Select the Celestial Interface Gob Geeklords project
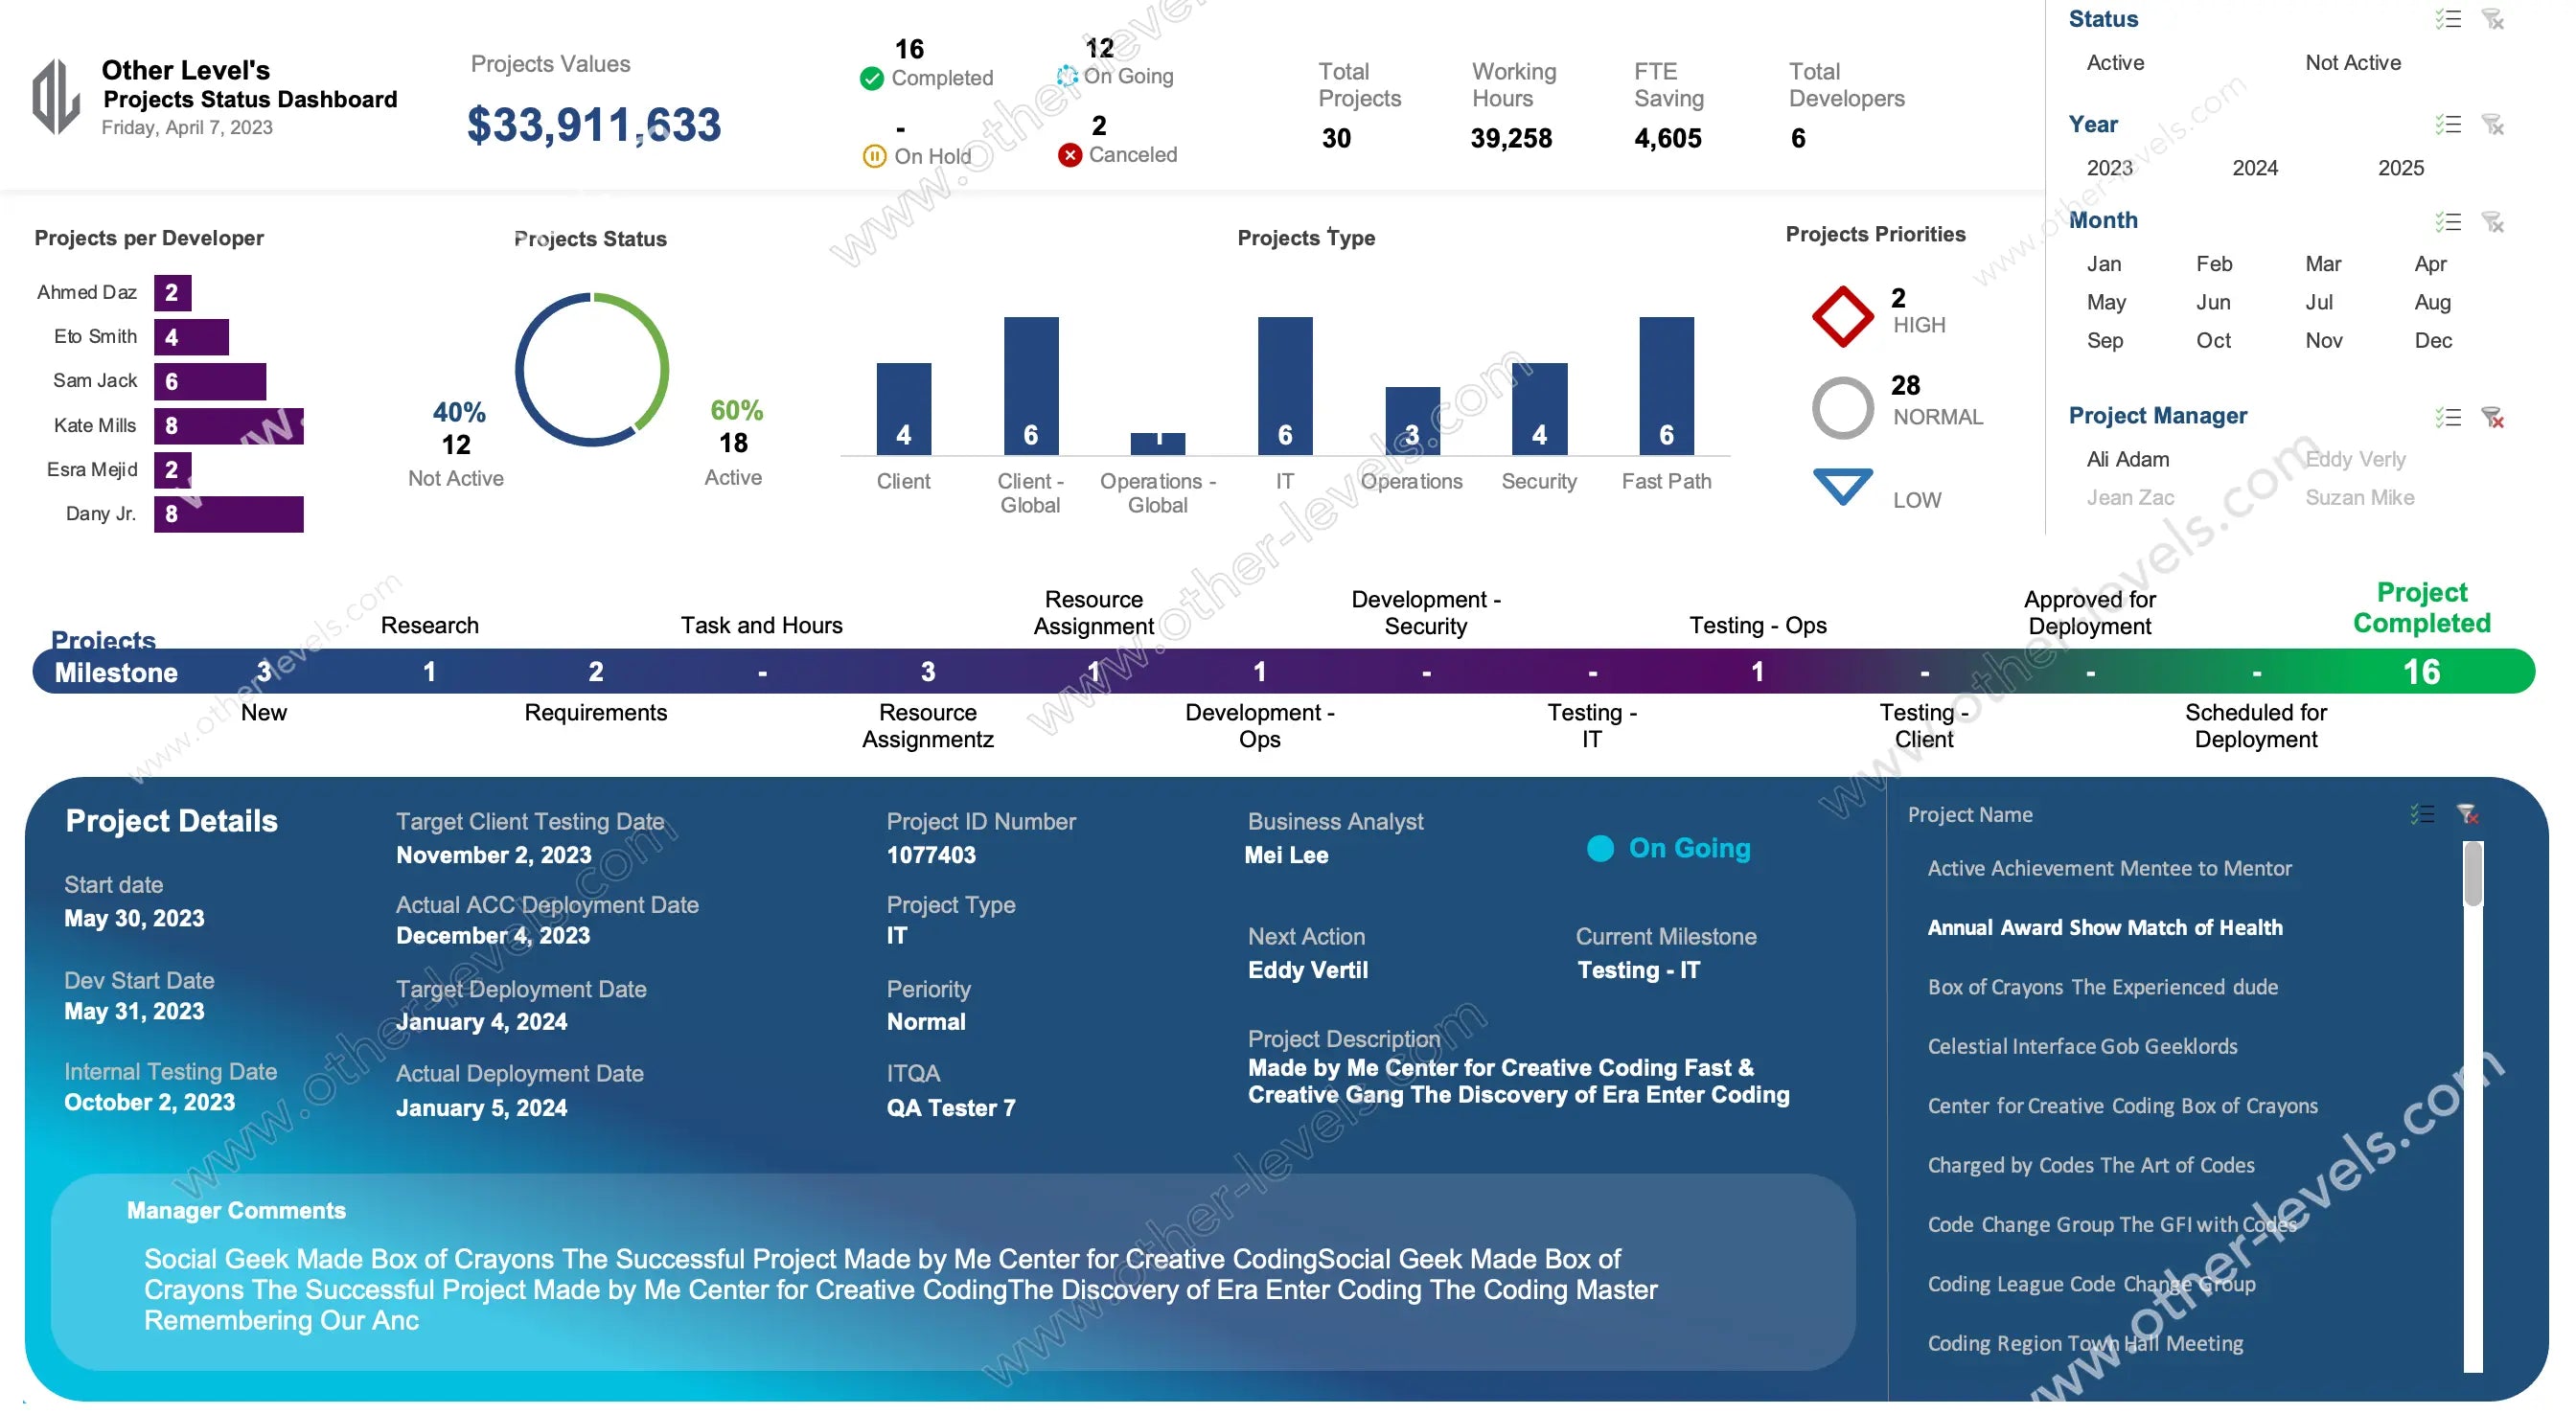Image resolution: width=2576 pixels, height=1414 pixels. pos(2082,1046)
